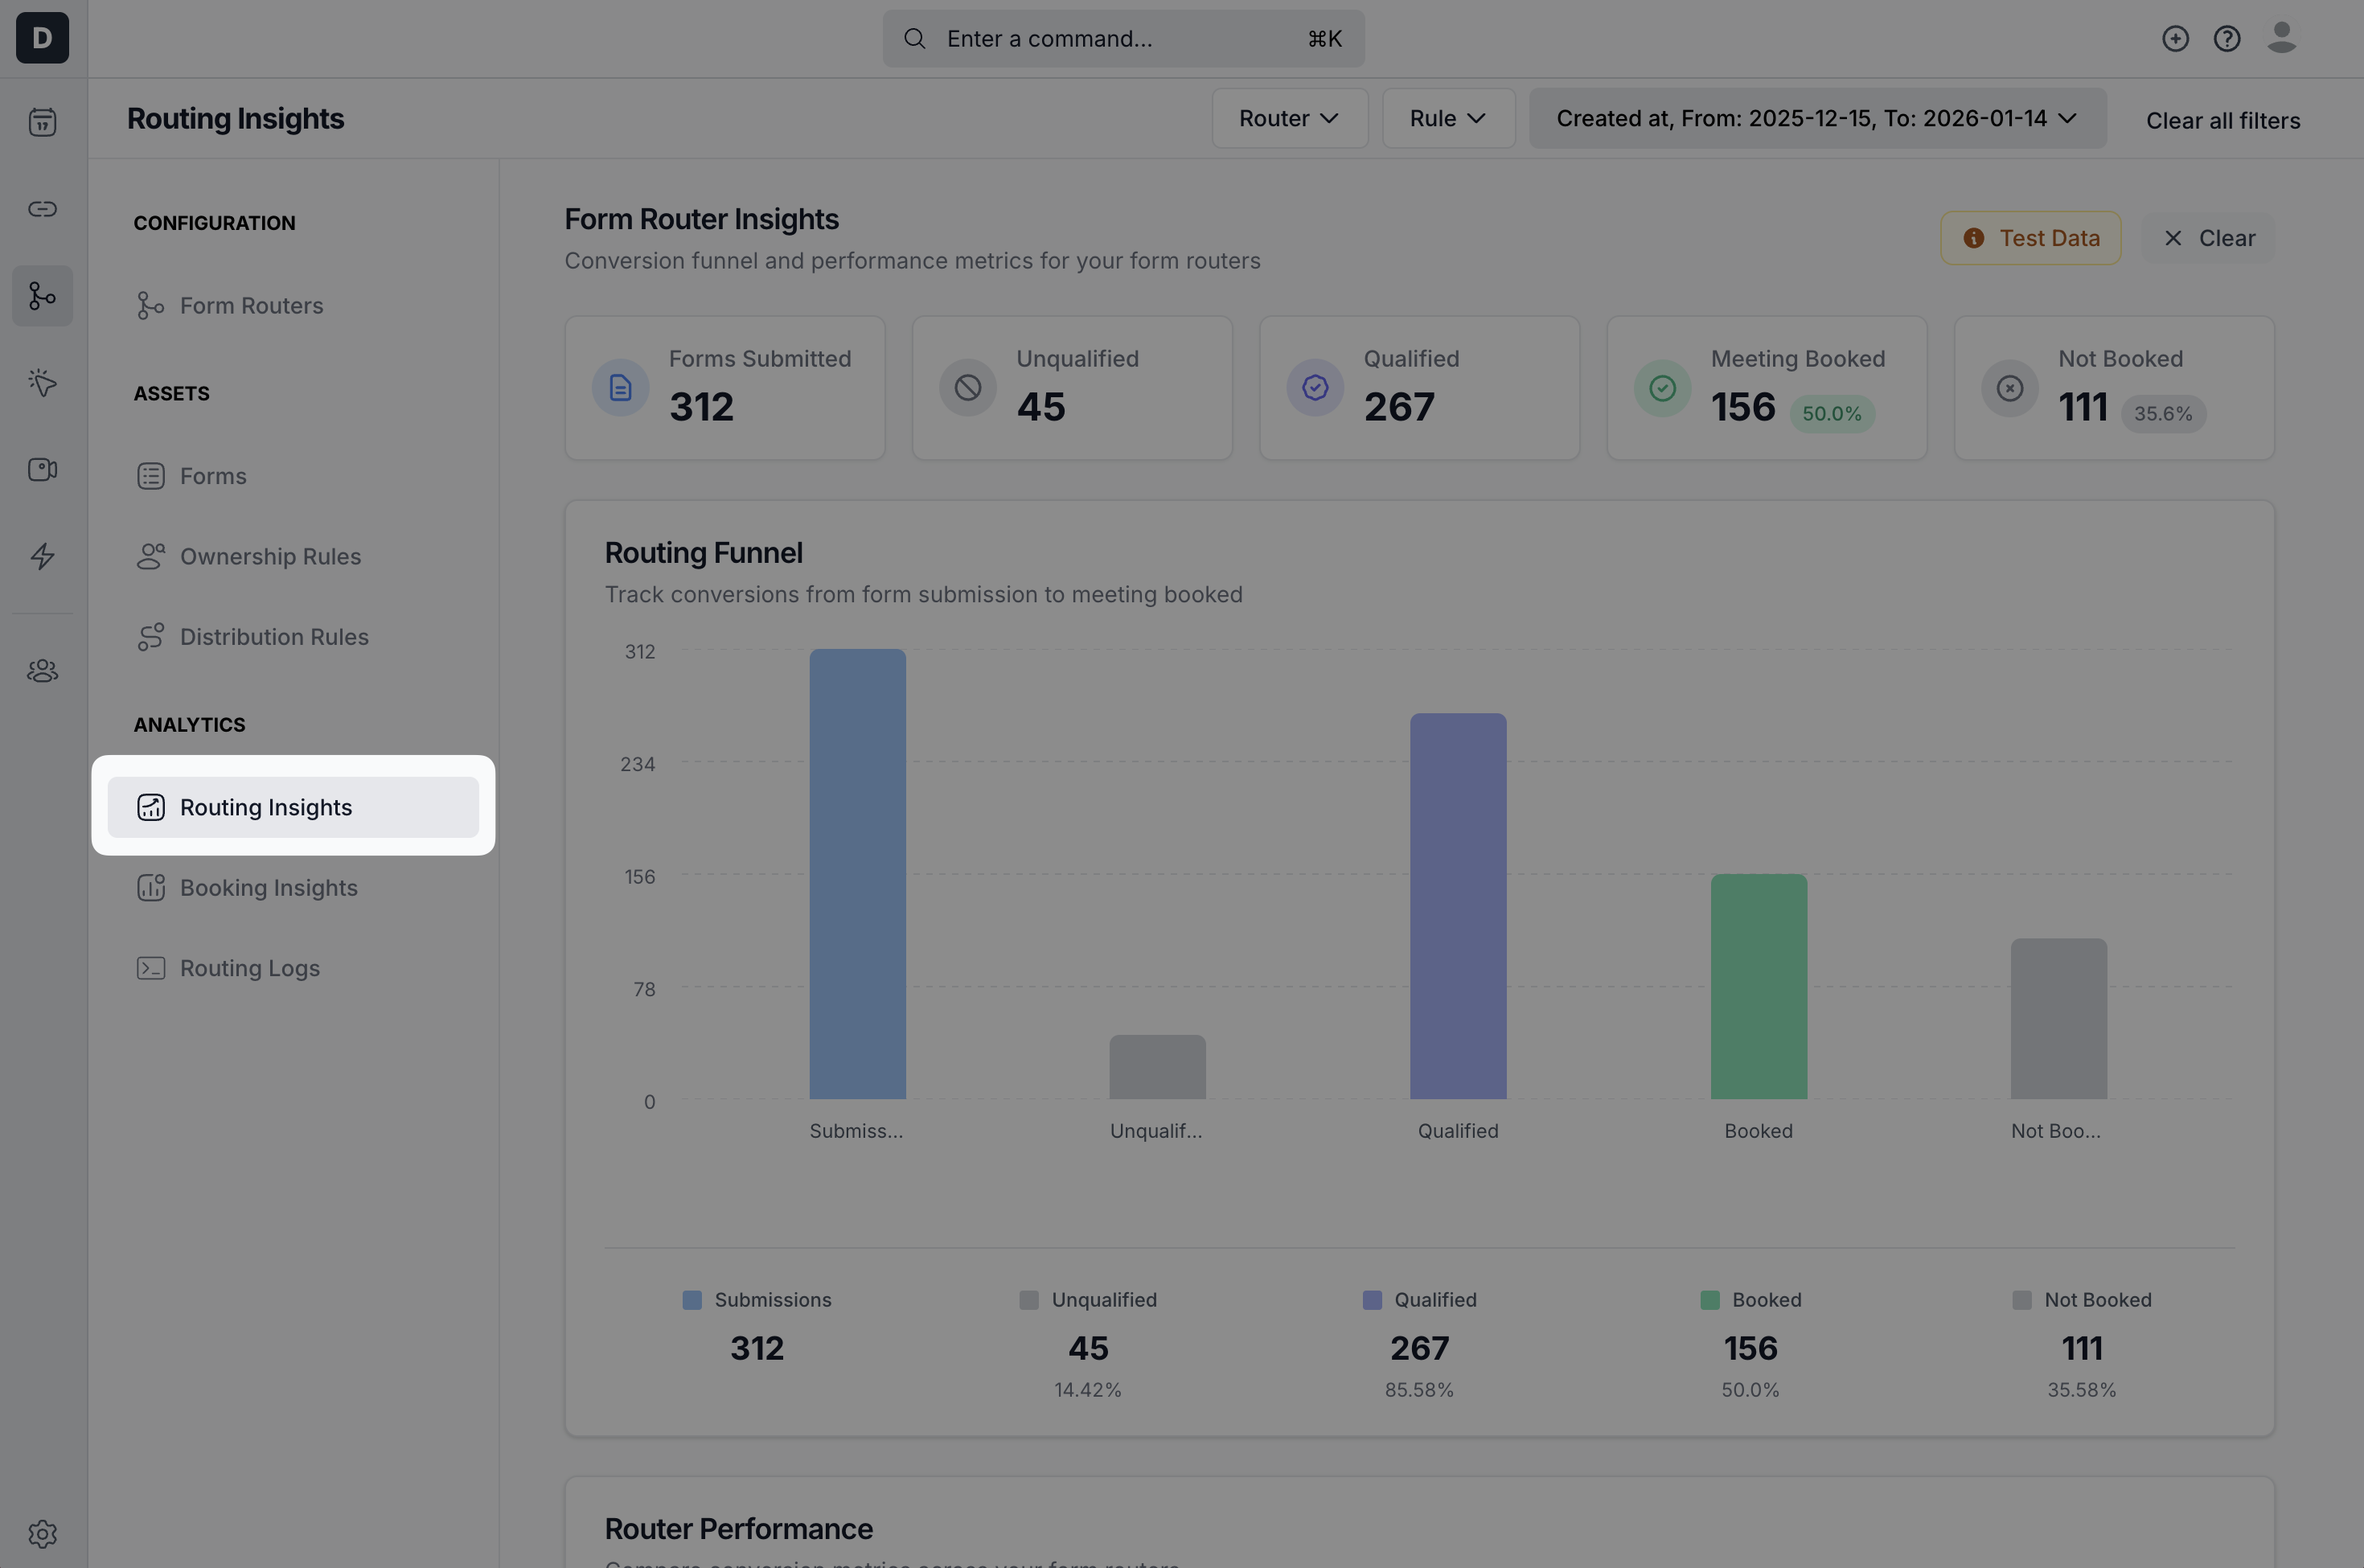Click the link icon in left rail
The height and width of the screenshot is (1568, 2364).
[42, 209]
